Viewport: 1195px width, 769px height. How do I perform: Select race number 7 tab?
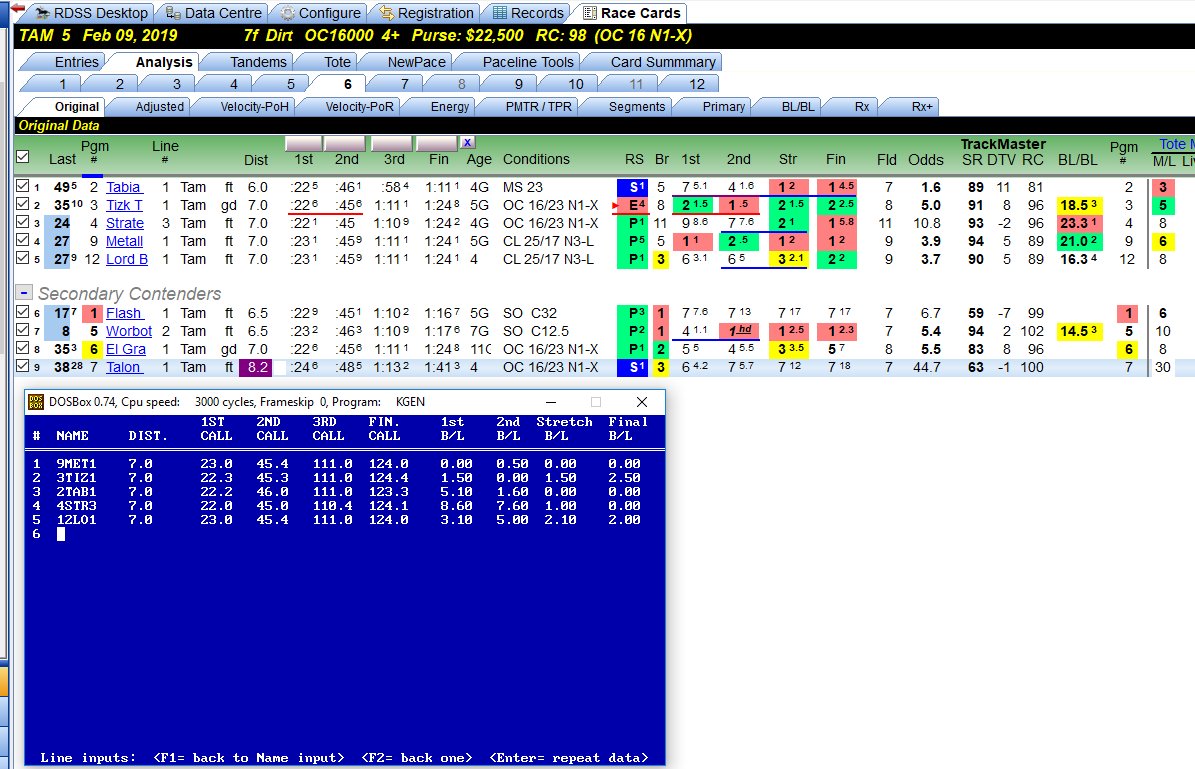tap(405, 84)
